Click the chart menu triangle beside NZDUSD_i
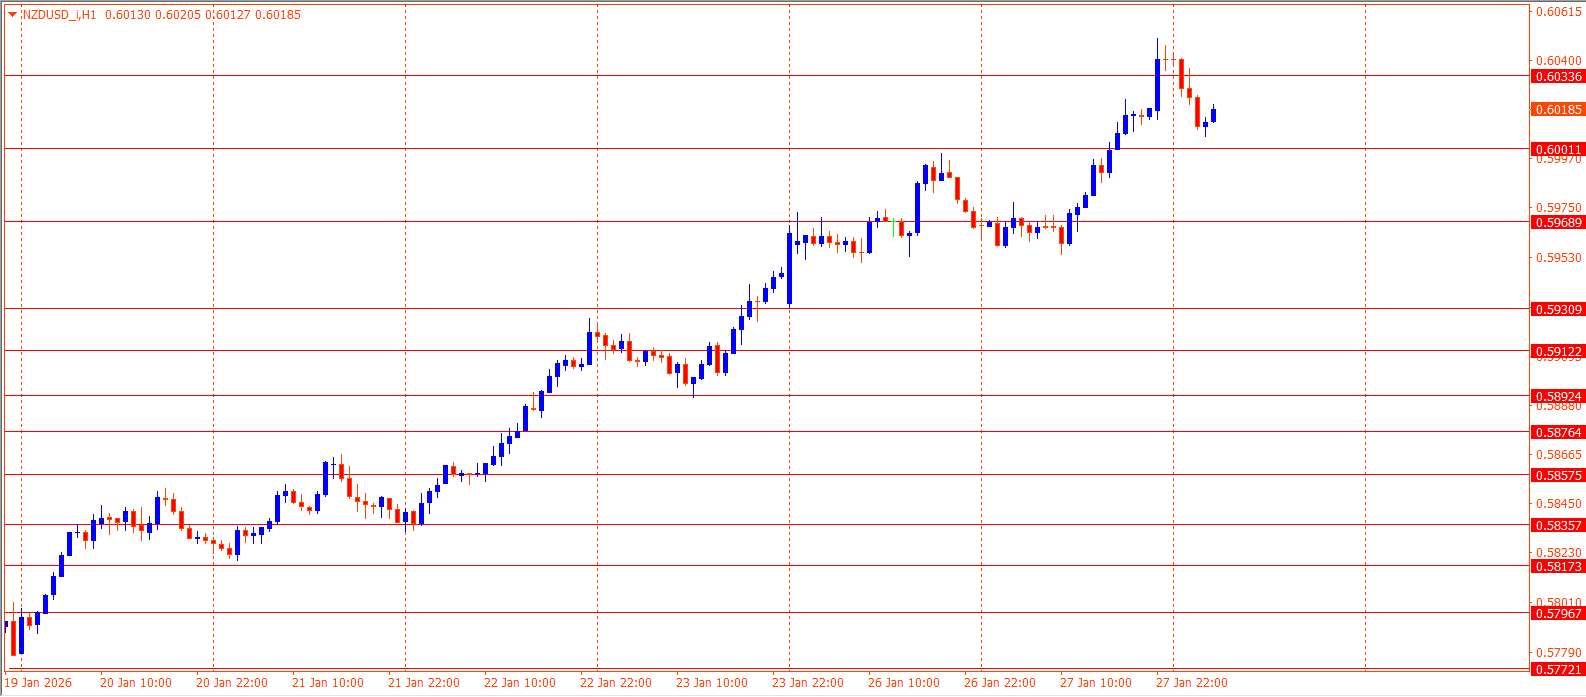 [12, 14]
